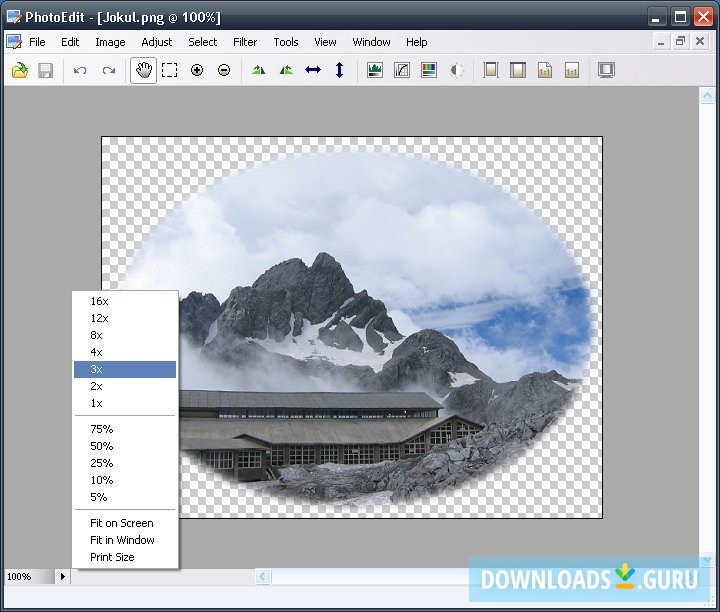Viewport: 720px width, 612px height.
Task: Flip image vertically with up-down arrow icon
Action: (x=339, y=70)
